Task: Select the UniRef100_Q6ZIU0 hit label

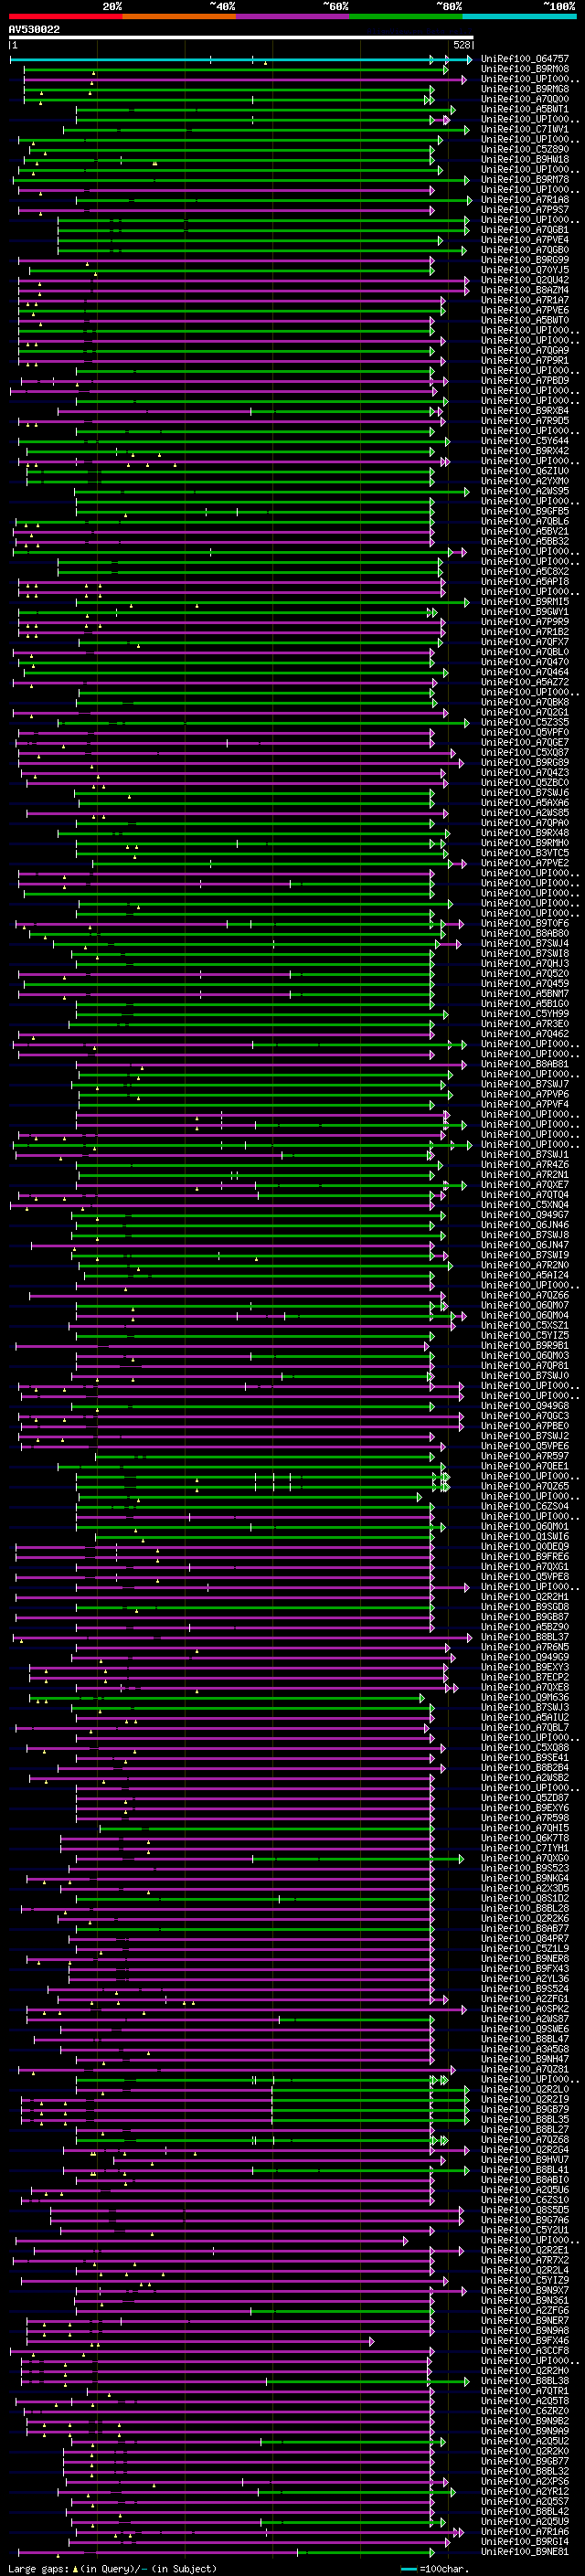Action: point(524,471)
